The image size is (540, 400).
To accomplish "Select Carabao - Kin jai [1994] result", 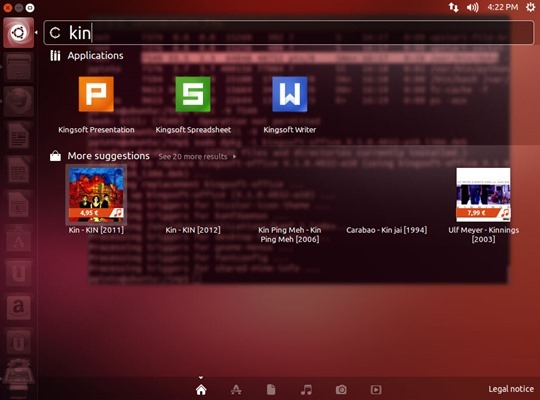I will tap(386, 230).
